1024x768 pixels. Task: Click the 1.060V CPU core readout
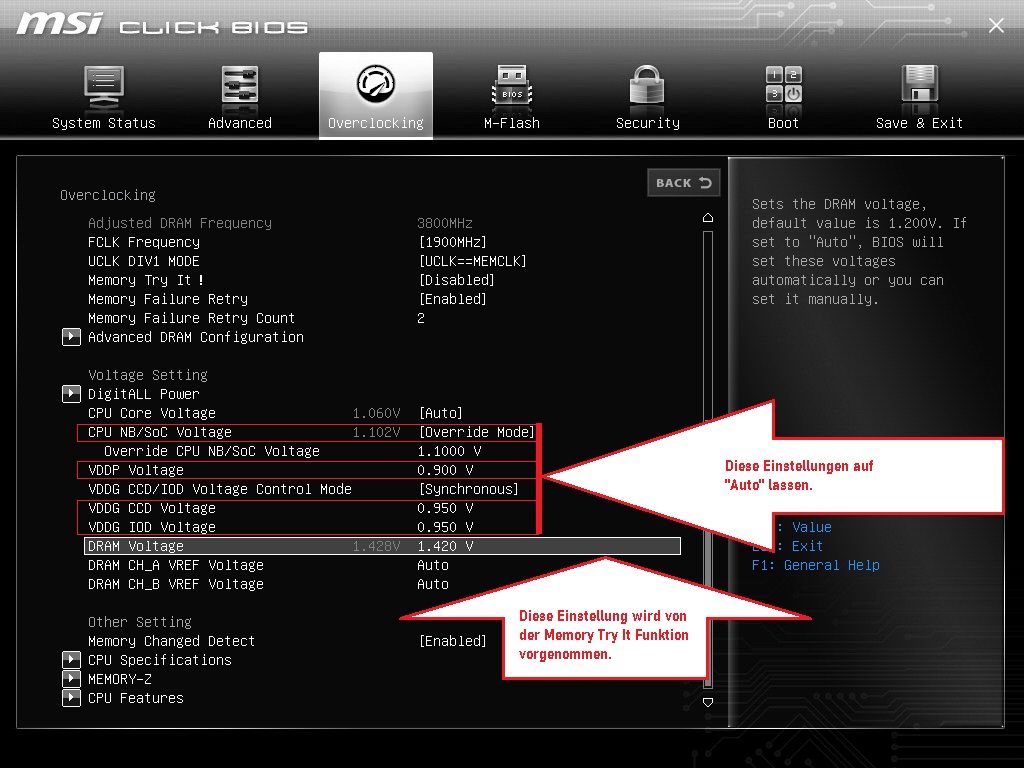coord(376,413)
